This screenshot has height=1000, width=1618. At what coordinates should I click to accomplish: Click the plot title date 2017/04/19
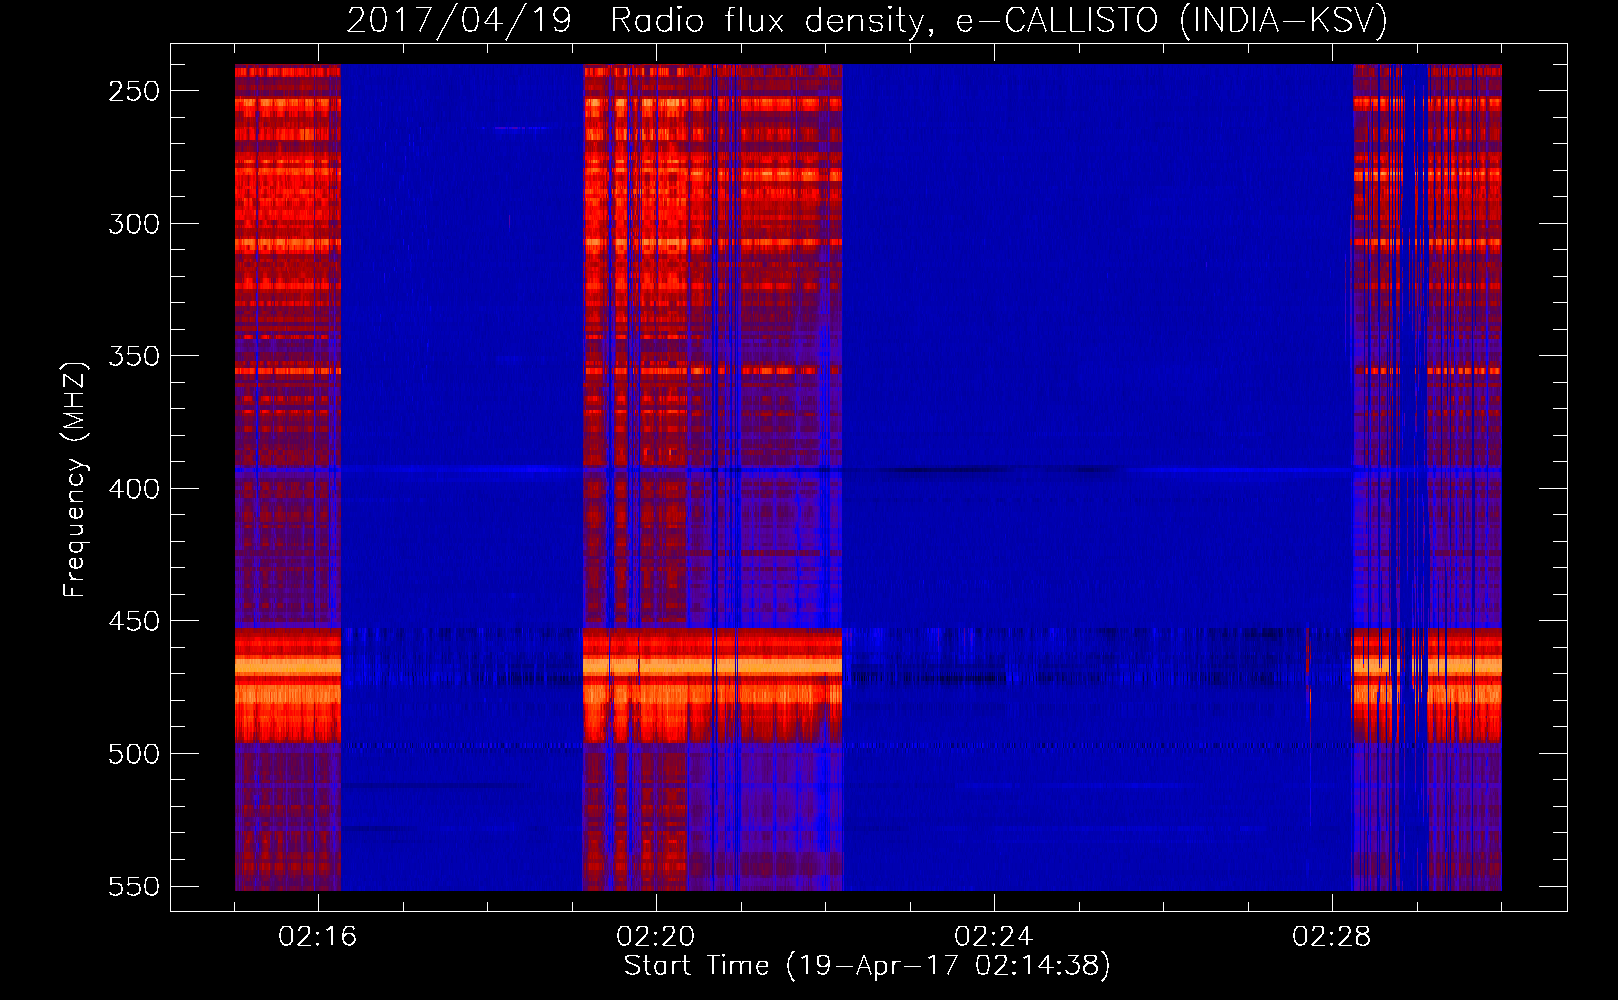point(459,20)
